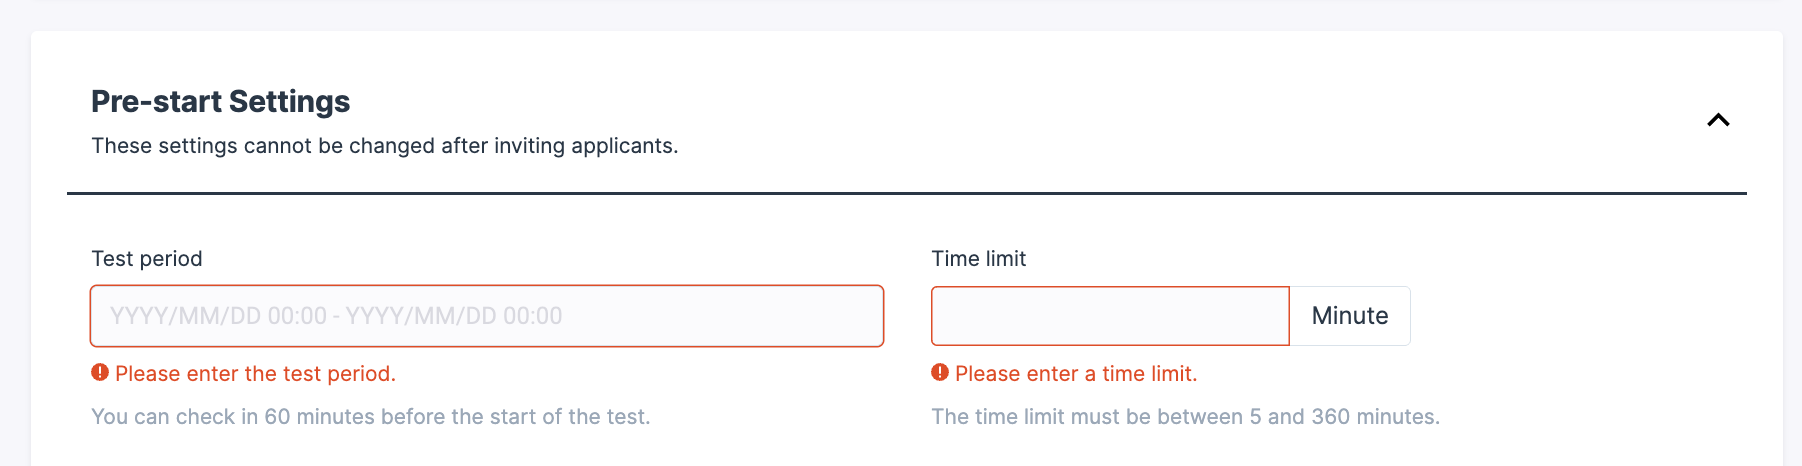Click the 5 to 360 minutes hint text

(1185, 417)
